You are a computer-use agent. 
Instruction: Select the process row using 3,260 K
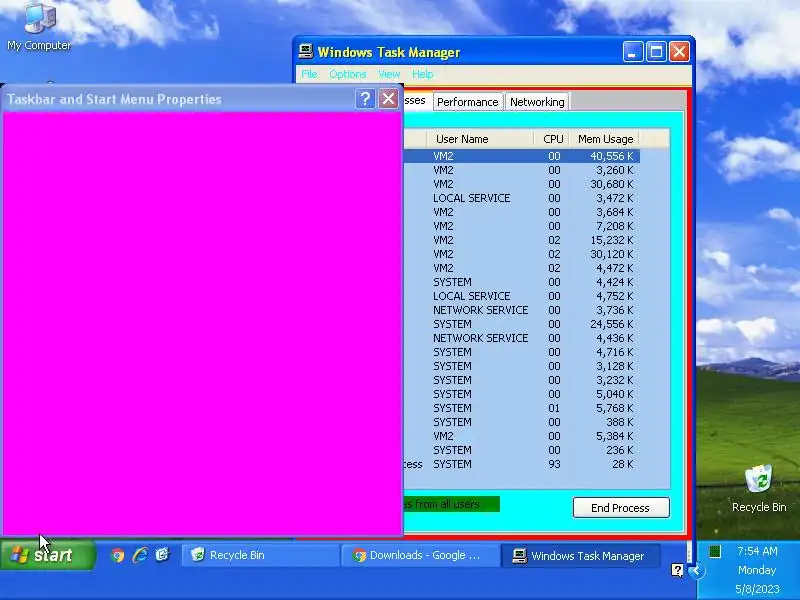click(521, 170)
